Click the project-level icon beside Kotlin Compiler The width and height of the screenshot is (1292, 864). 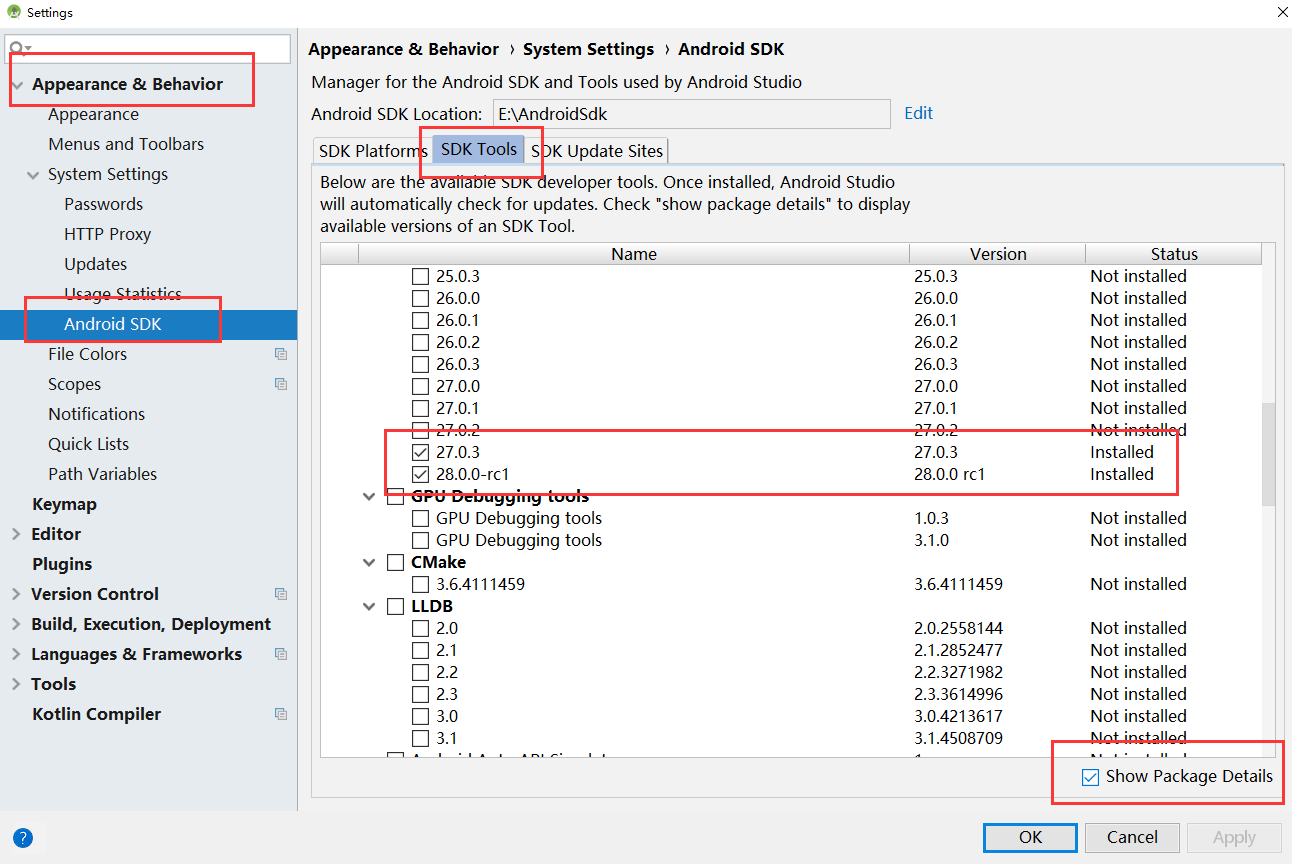(x=281, y=714)
